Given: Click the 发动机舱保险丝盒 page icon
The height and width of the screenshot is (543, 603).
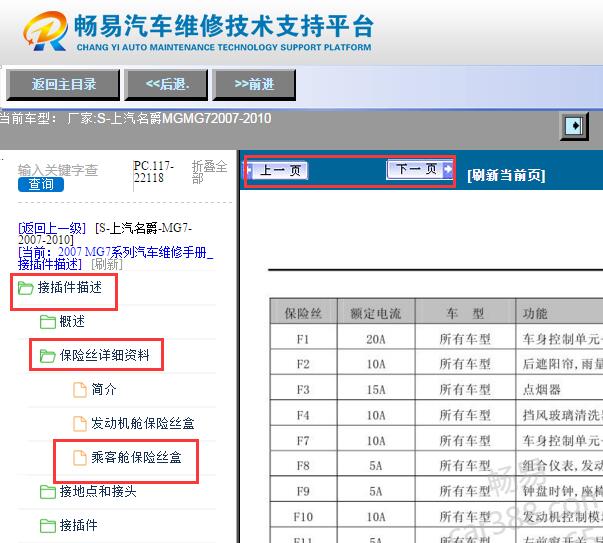Looking at the screenshot, I should (80, 423).
